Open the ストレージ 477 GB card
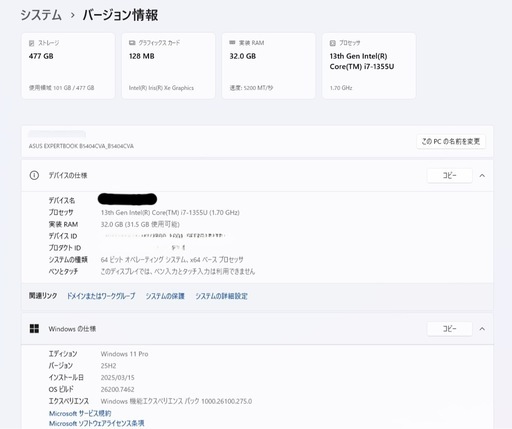This screenshot has width=512, height=429. pos(68,66)
